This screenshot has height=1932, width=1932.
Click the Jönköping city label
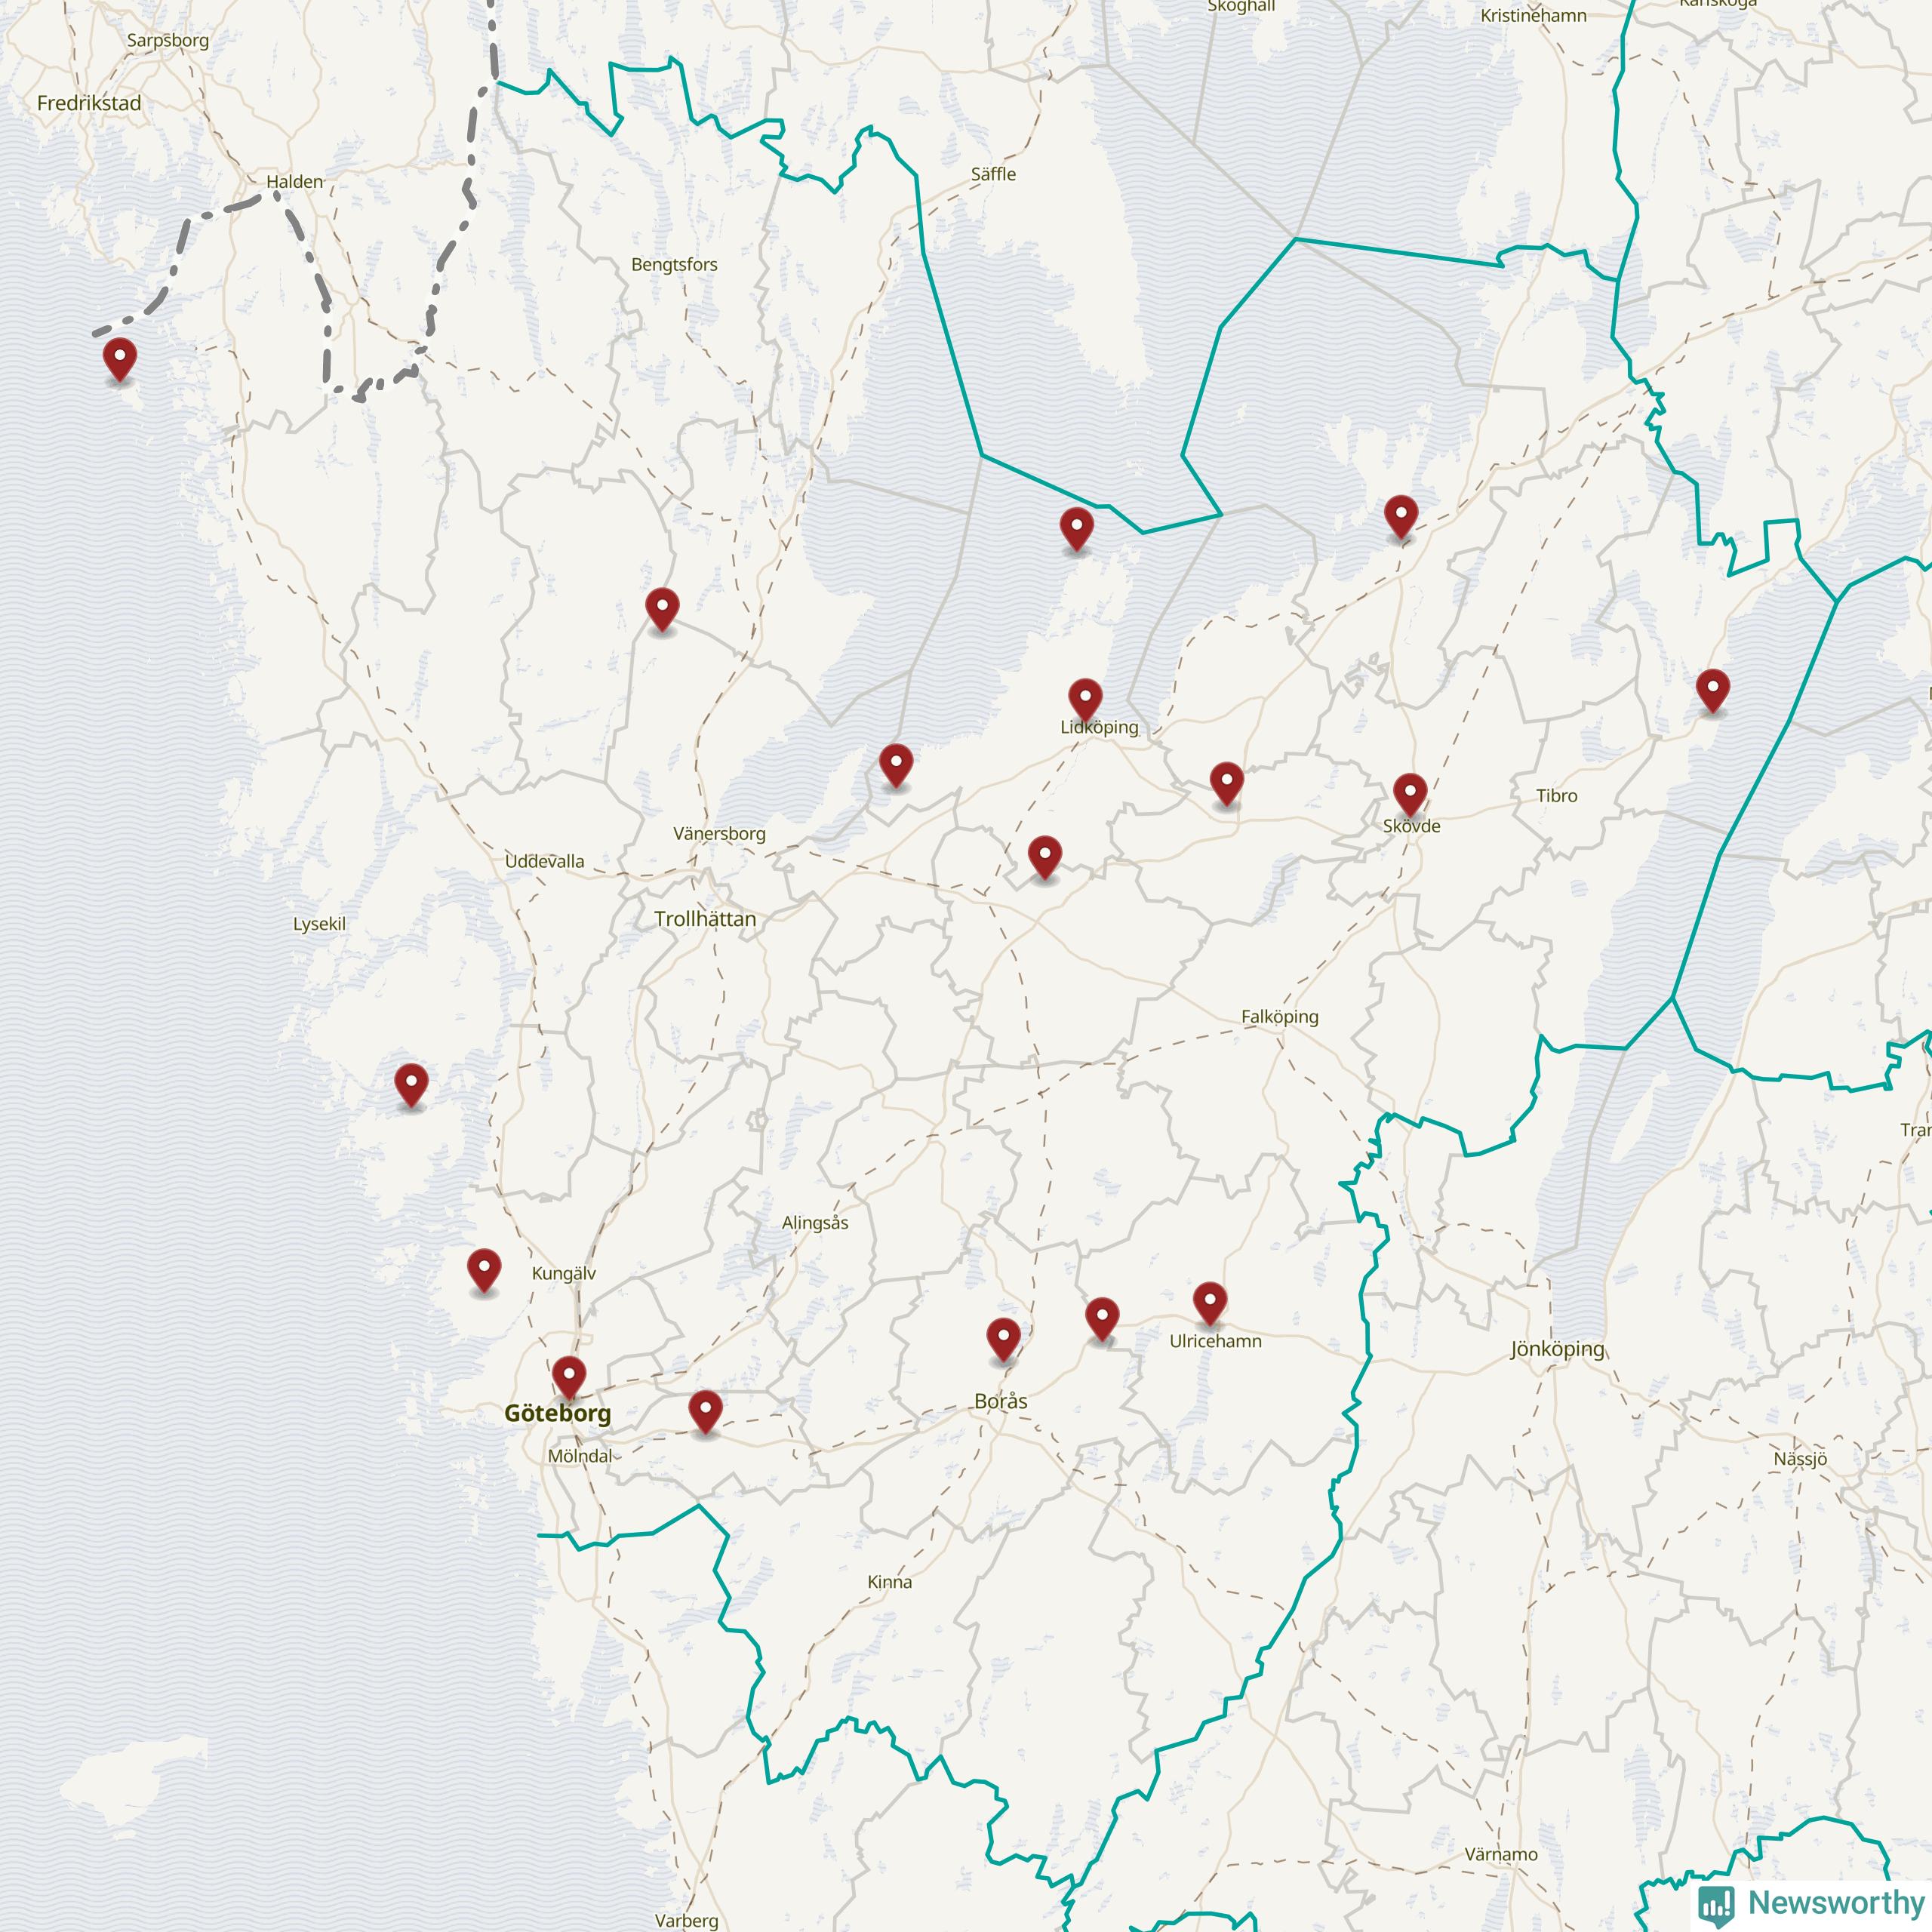coord(1557,1349)
